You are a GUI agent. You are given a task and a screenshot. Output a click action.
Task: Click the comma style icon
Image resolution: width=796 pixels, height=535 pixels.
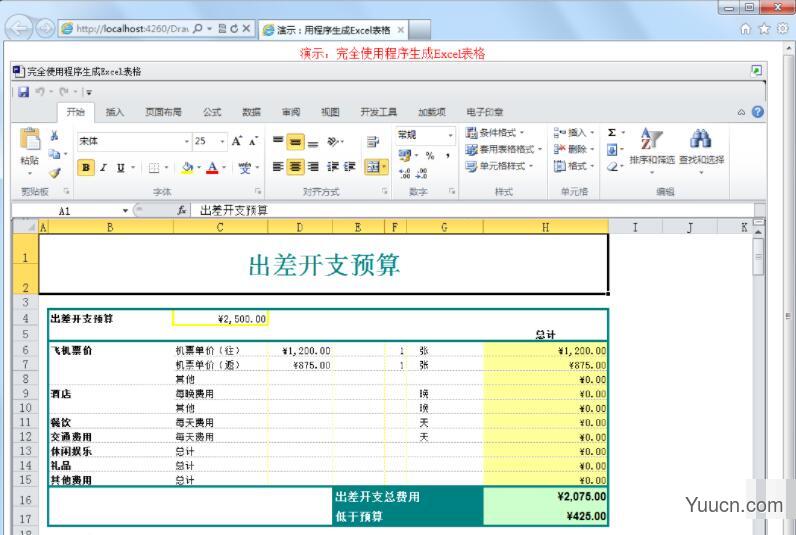tap(447, 155)
